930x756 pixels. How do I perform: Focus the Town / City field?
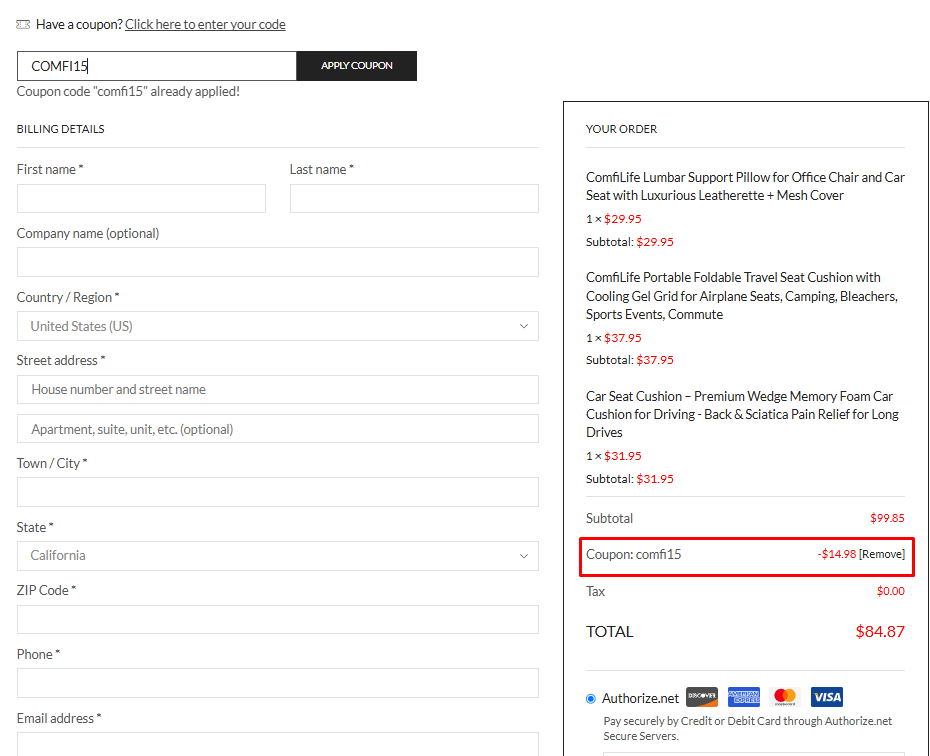coord(278,492)
